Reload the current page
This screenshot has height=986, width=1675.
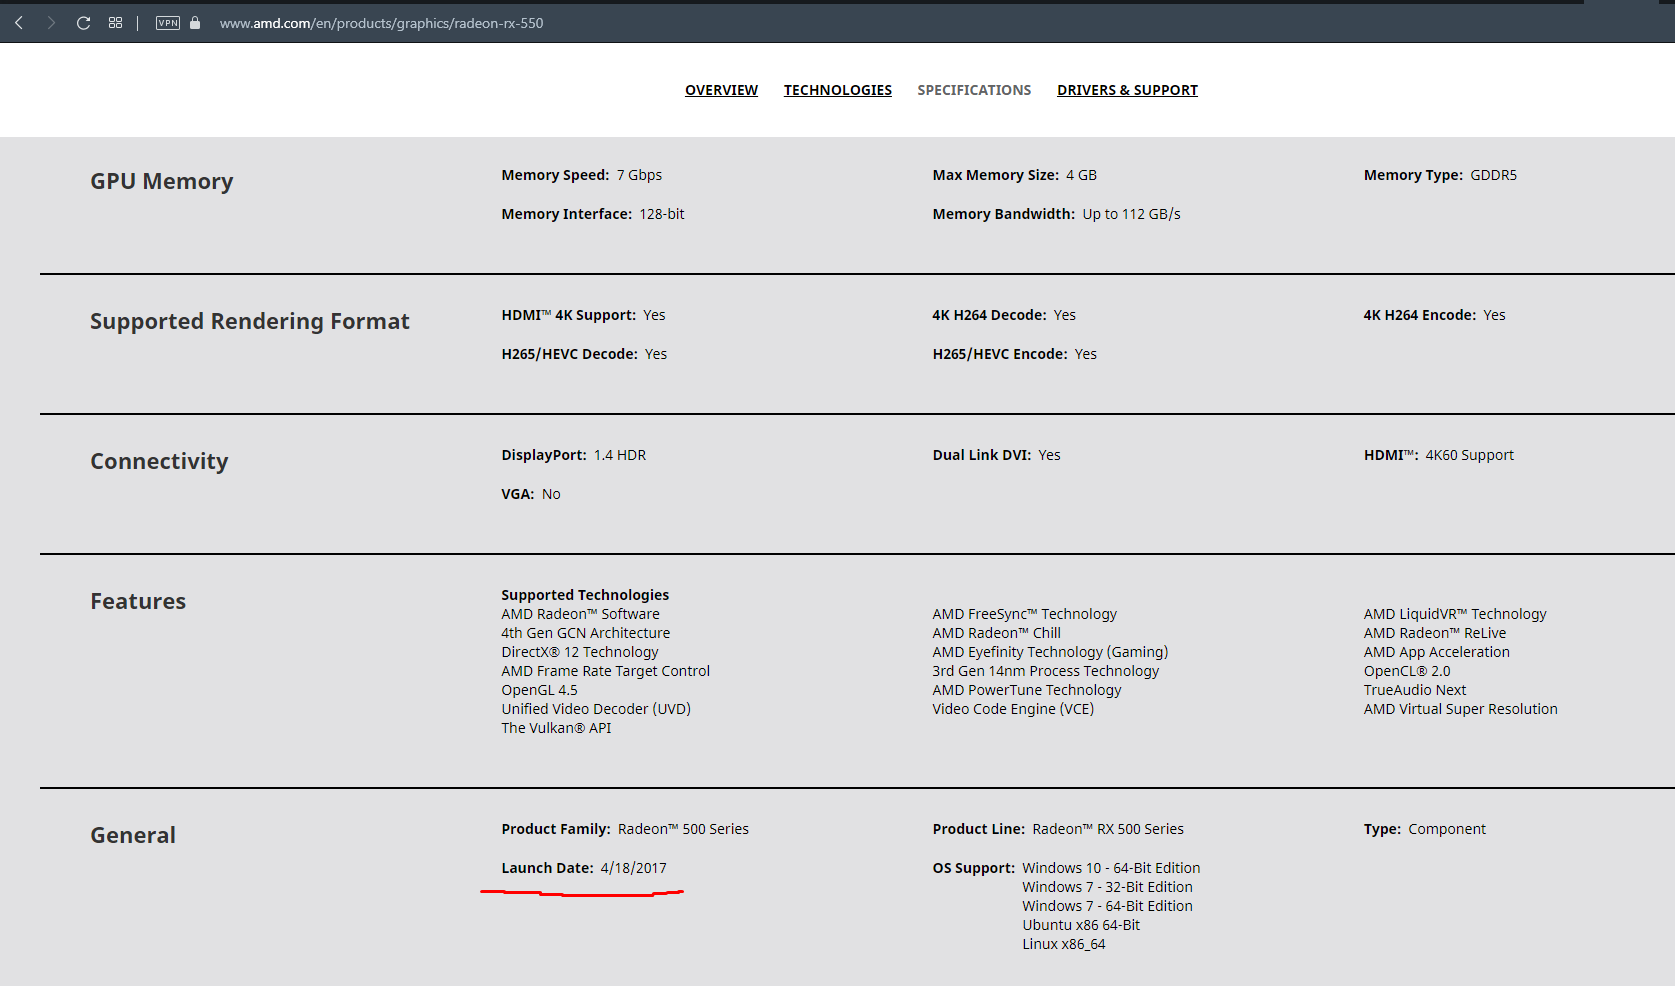(x=84, y=23)
